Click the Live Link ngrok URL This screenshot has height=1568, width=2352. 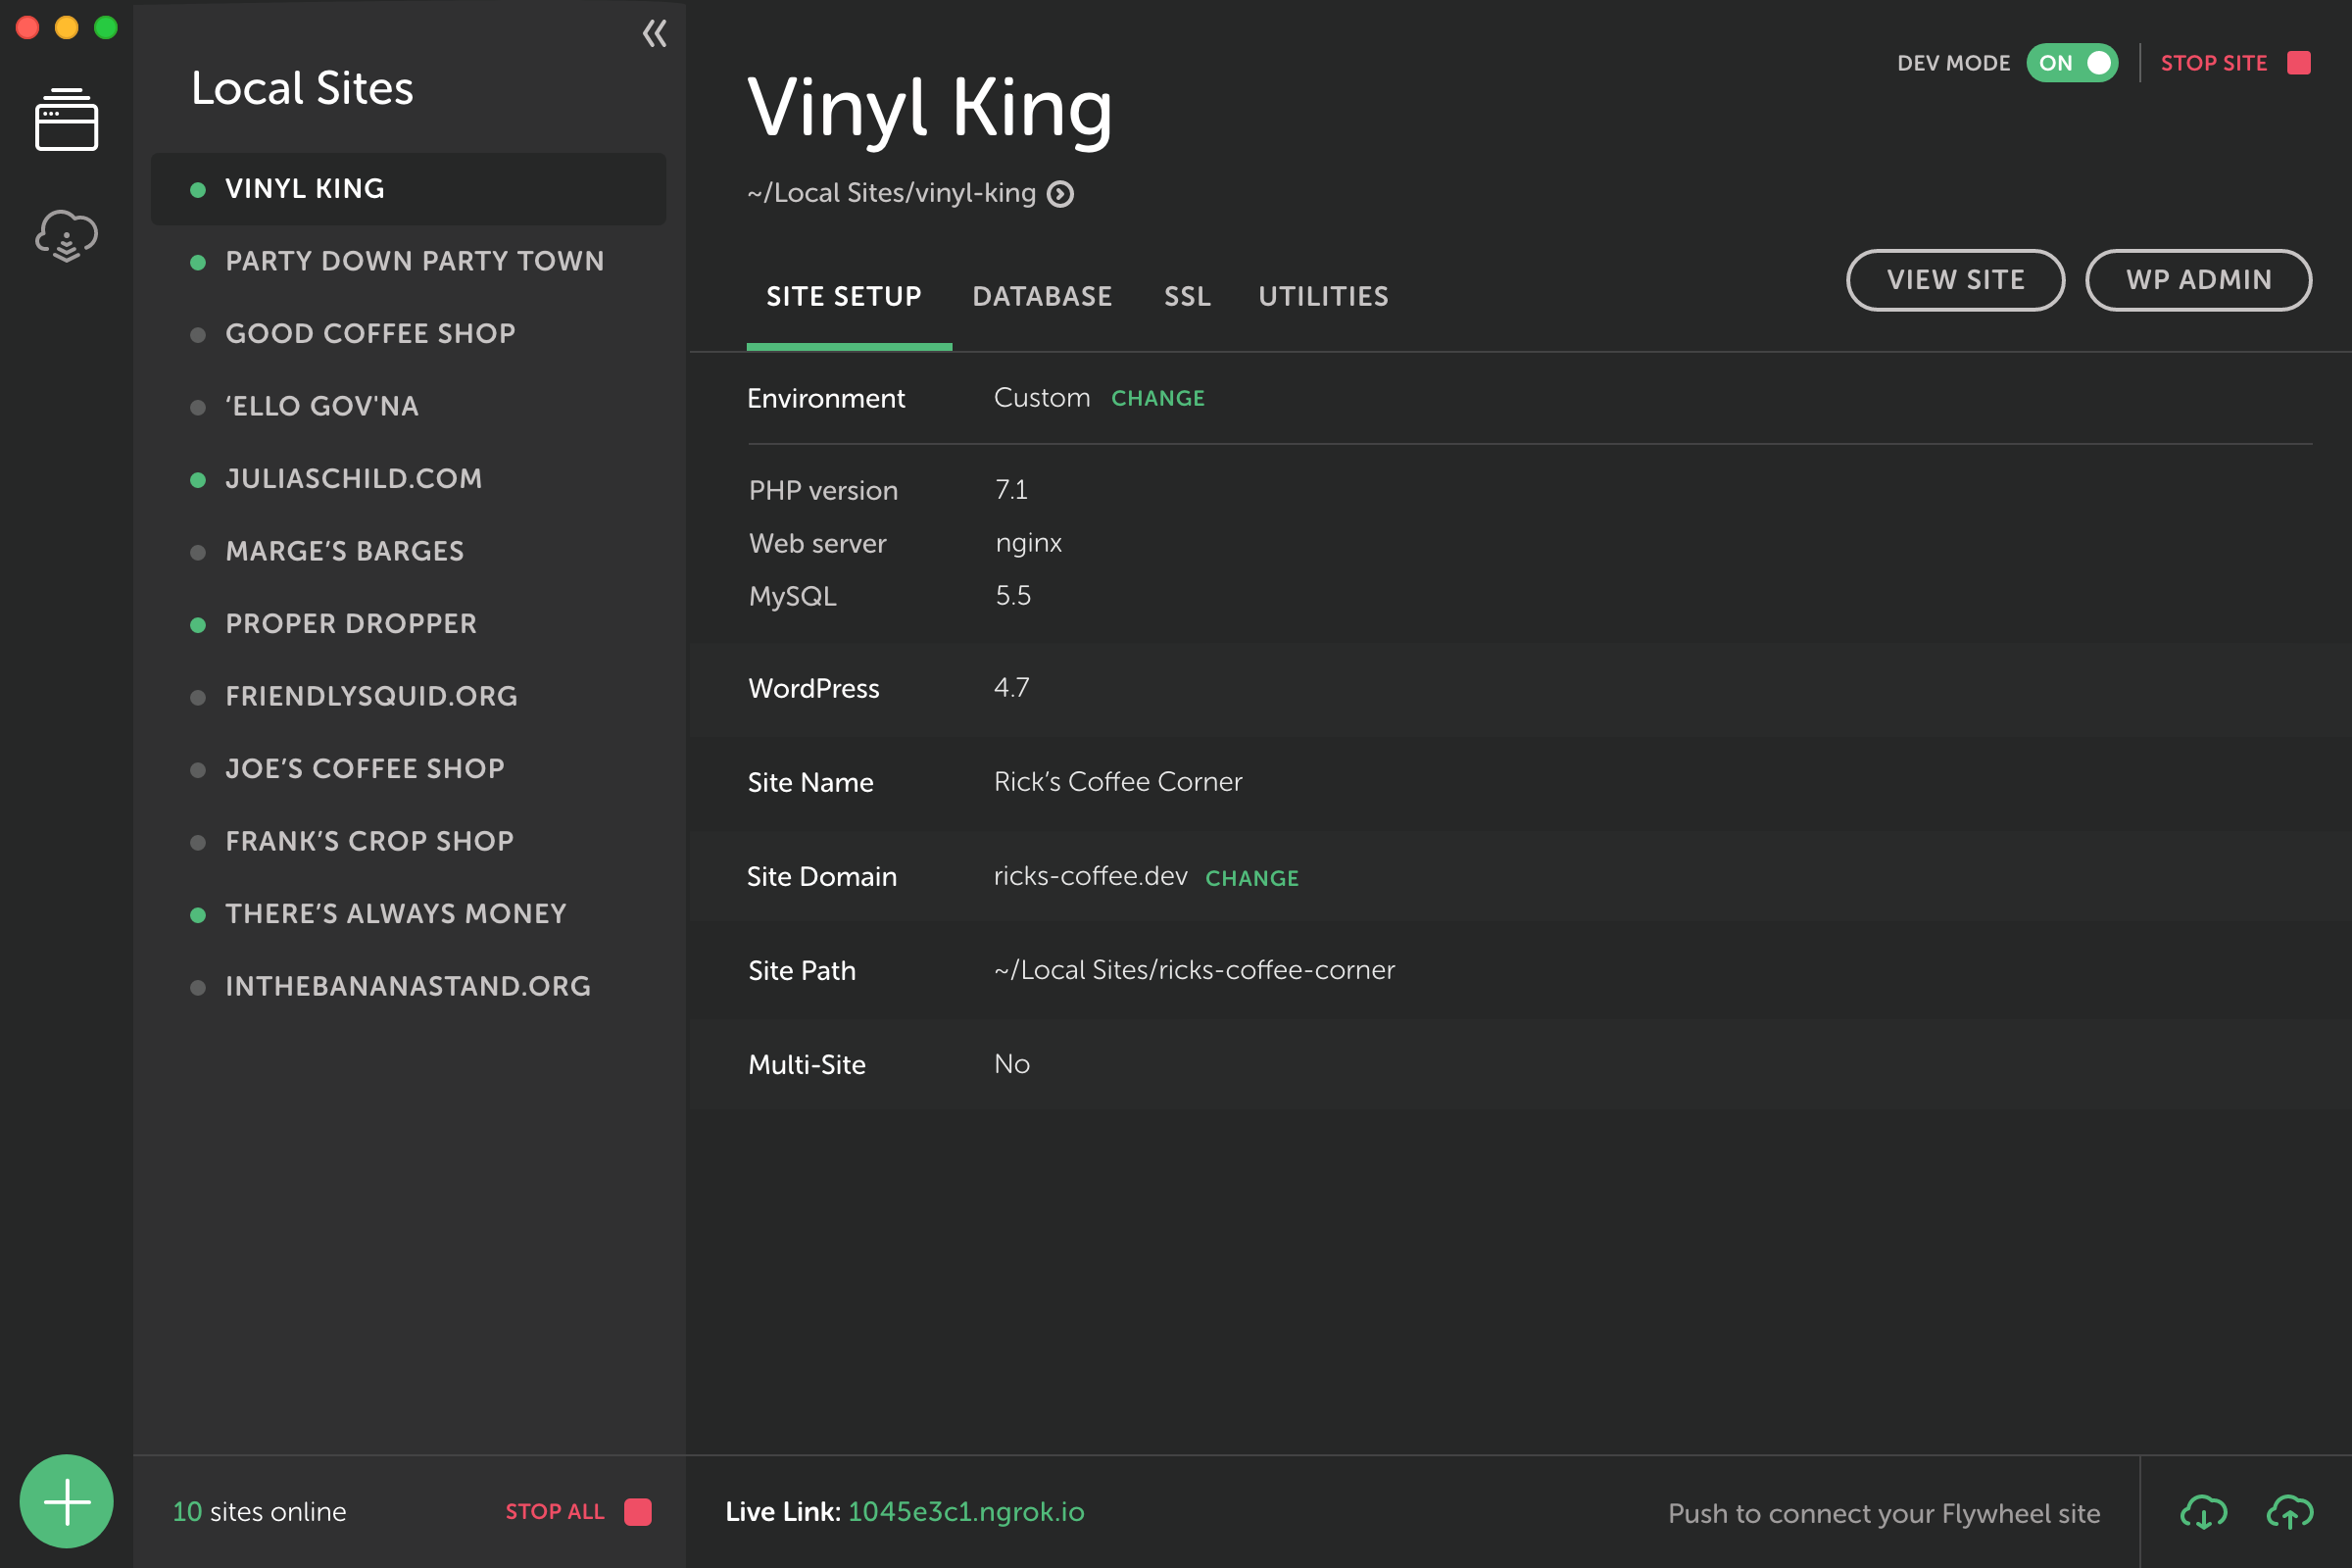coord(964,1510)
